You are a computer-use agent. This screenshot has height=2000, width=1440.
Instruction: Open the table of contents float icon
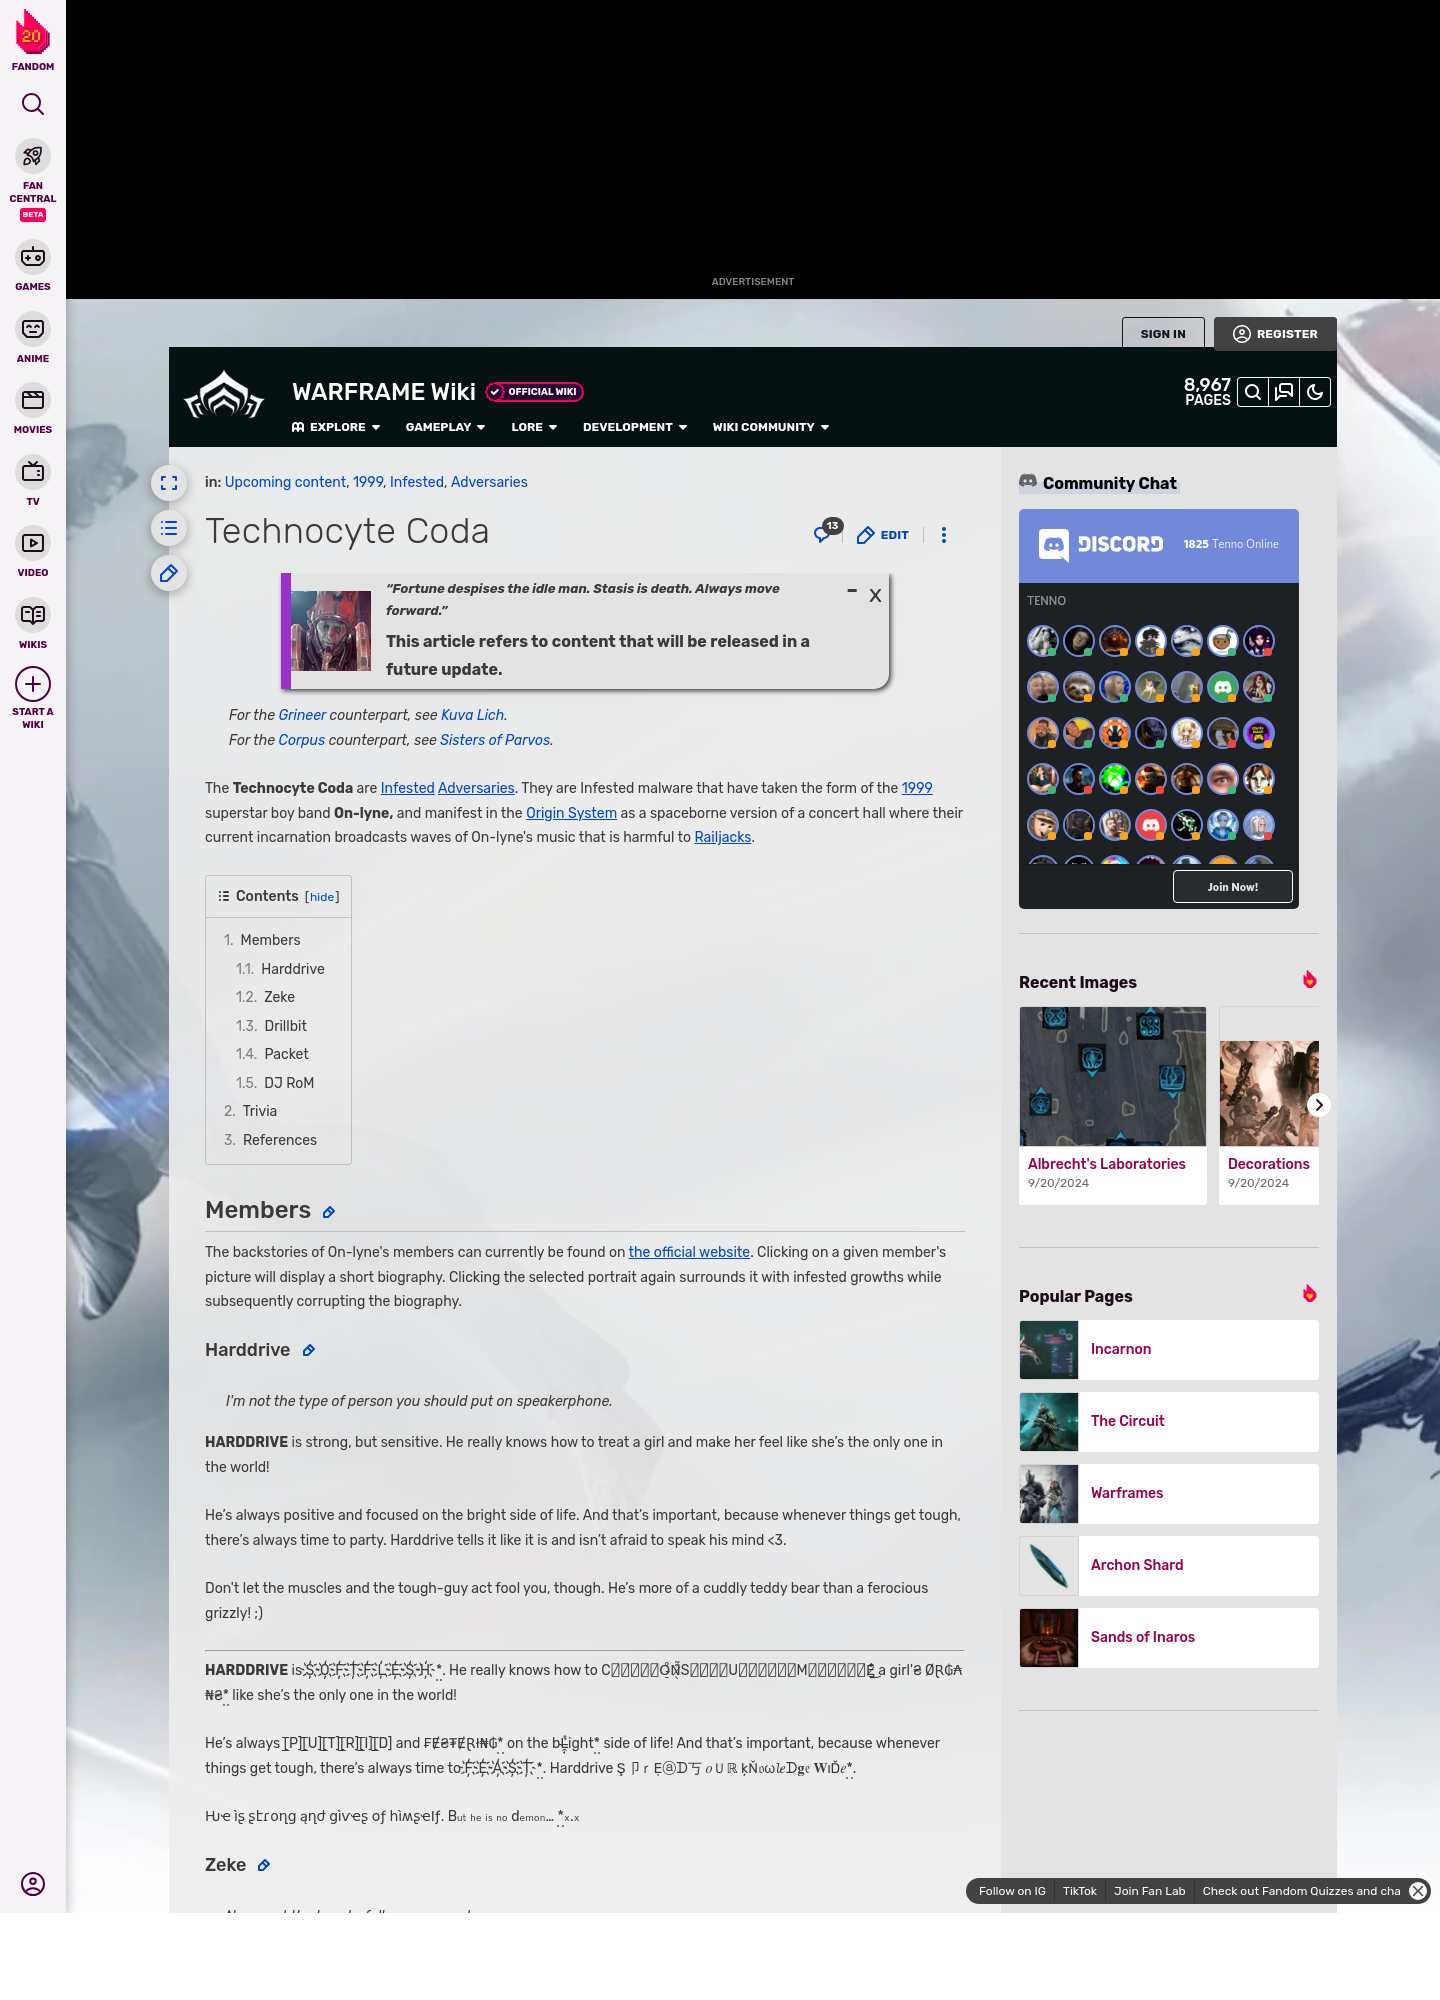coord(169,528)
